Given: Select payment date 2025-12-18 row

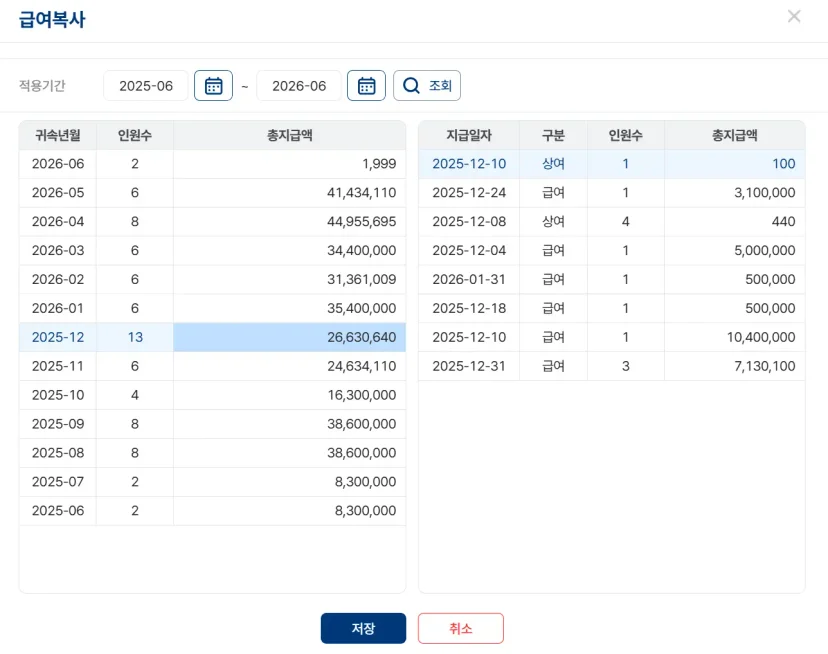Looking at the screenshot, I should pyautogui.click(x=611, y=308).
